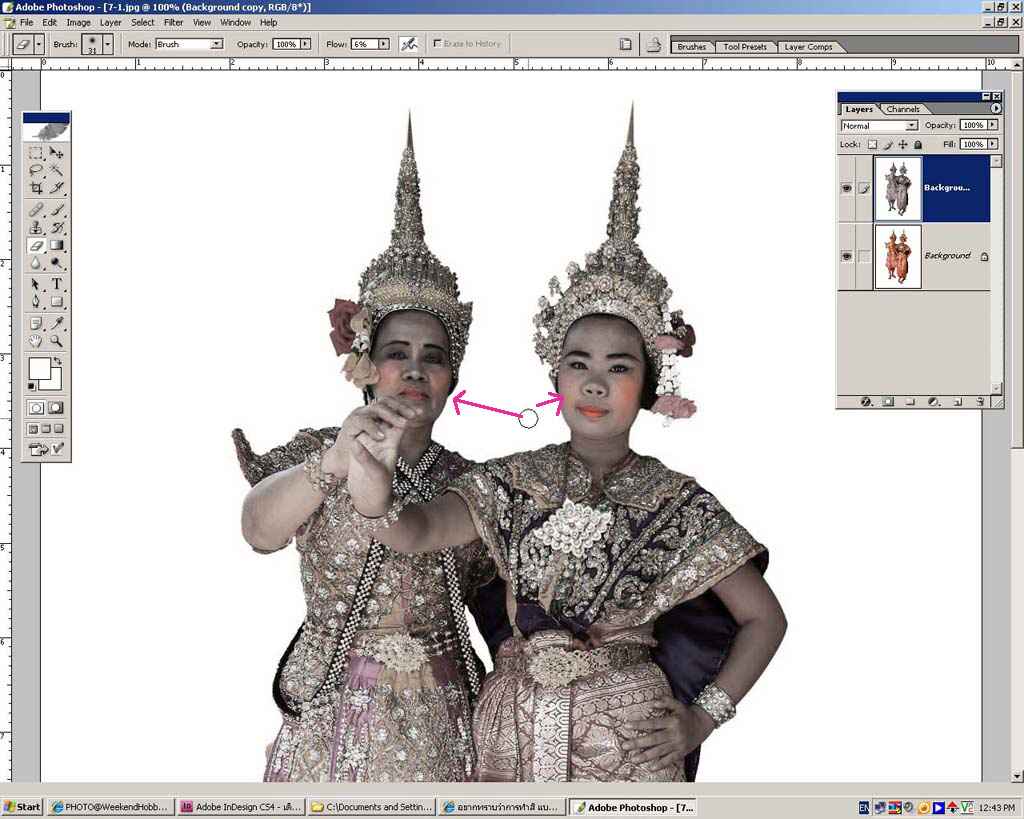Viewport: 1024px width, 819px height.
Task: Hide the Background copy layer
Action: [x=847, y=188]
